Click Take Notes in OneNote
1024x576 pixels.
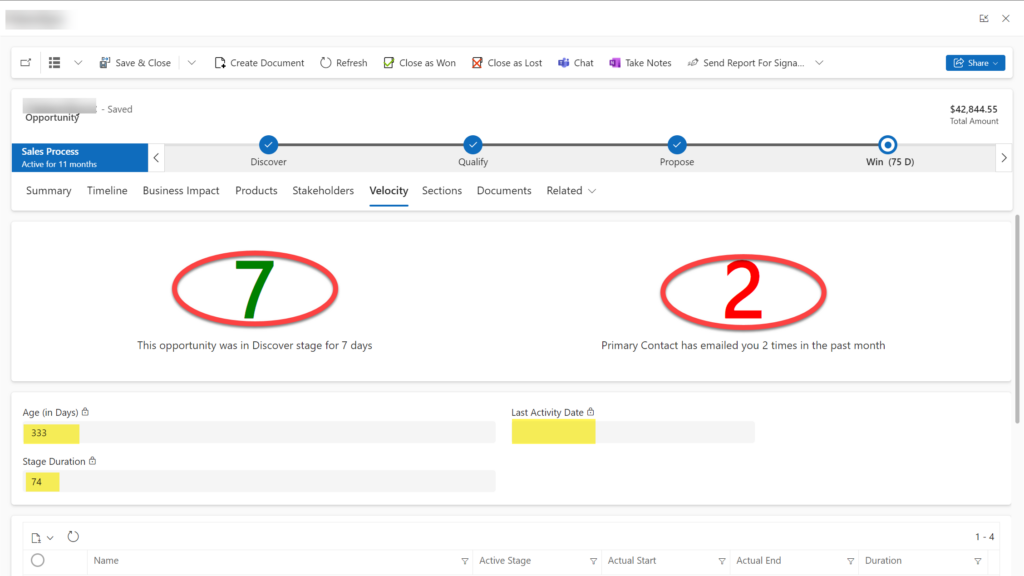coord(640,63)
